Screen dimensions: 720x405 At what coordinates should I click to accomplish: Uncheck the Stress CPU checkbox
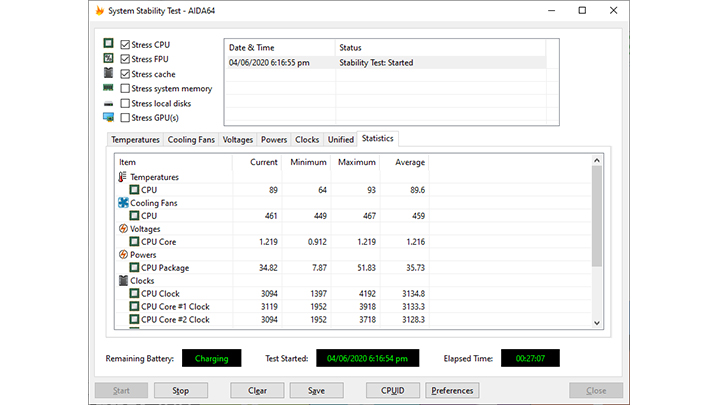click(x=125, y=45)
